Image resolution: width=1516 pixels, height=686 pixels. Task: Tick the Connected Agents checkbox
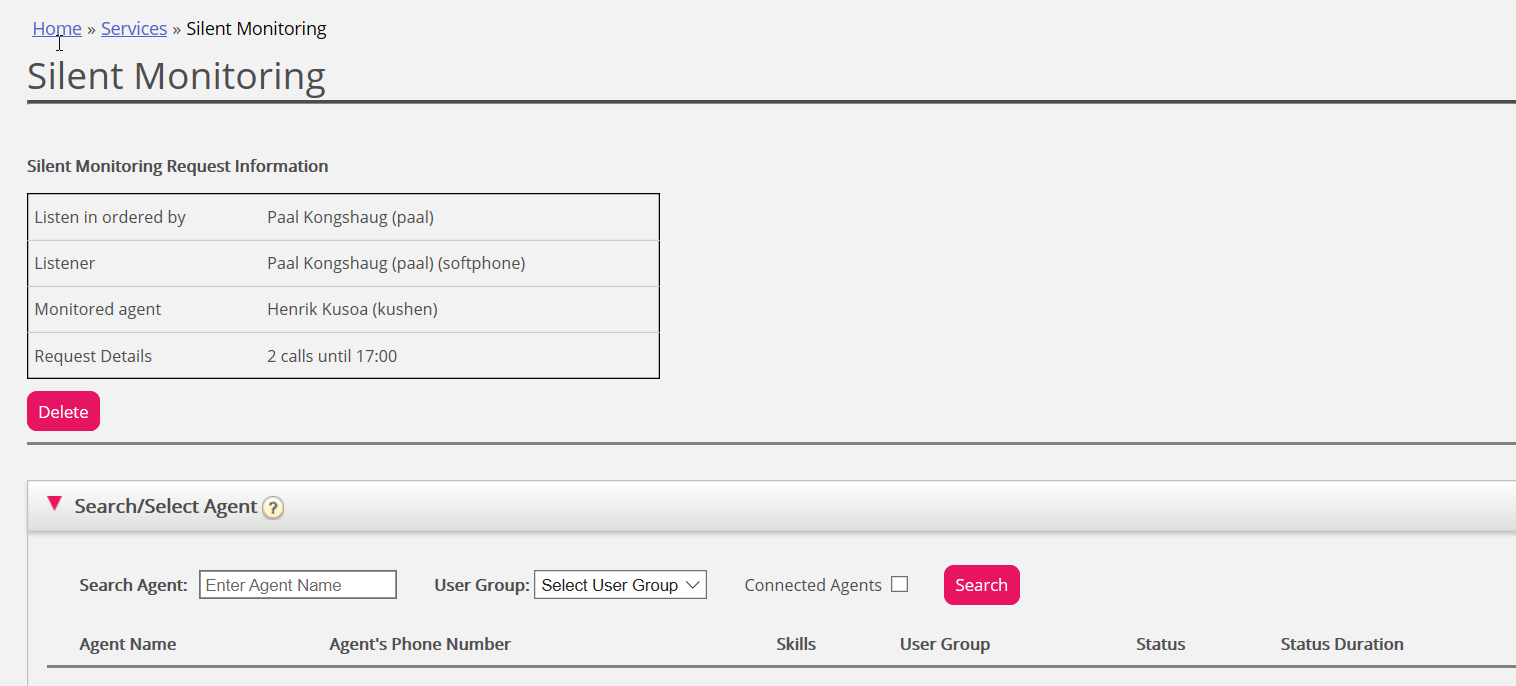click(x=899, y=584)
